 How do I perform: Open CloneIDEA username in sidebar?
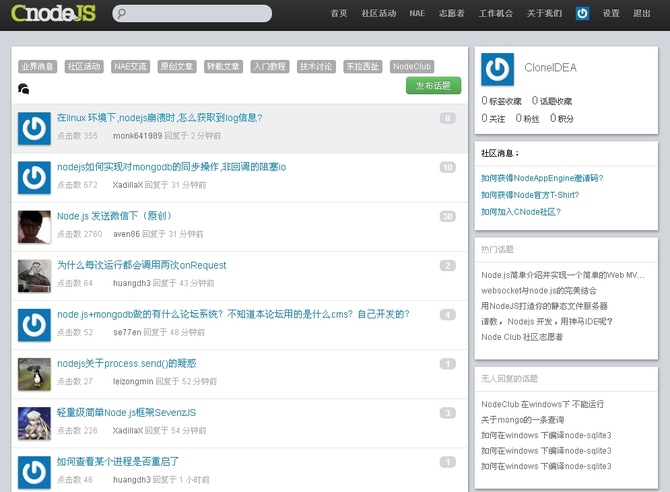coord(550,68)
